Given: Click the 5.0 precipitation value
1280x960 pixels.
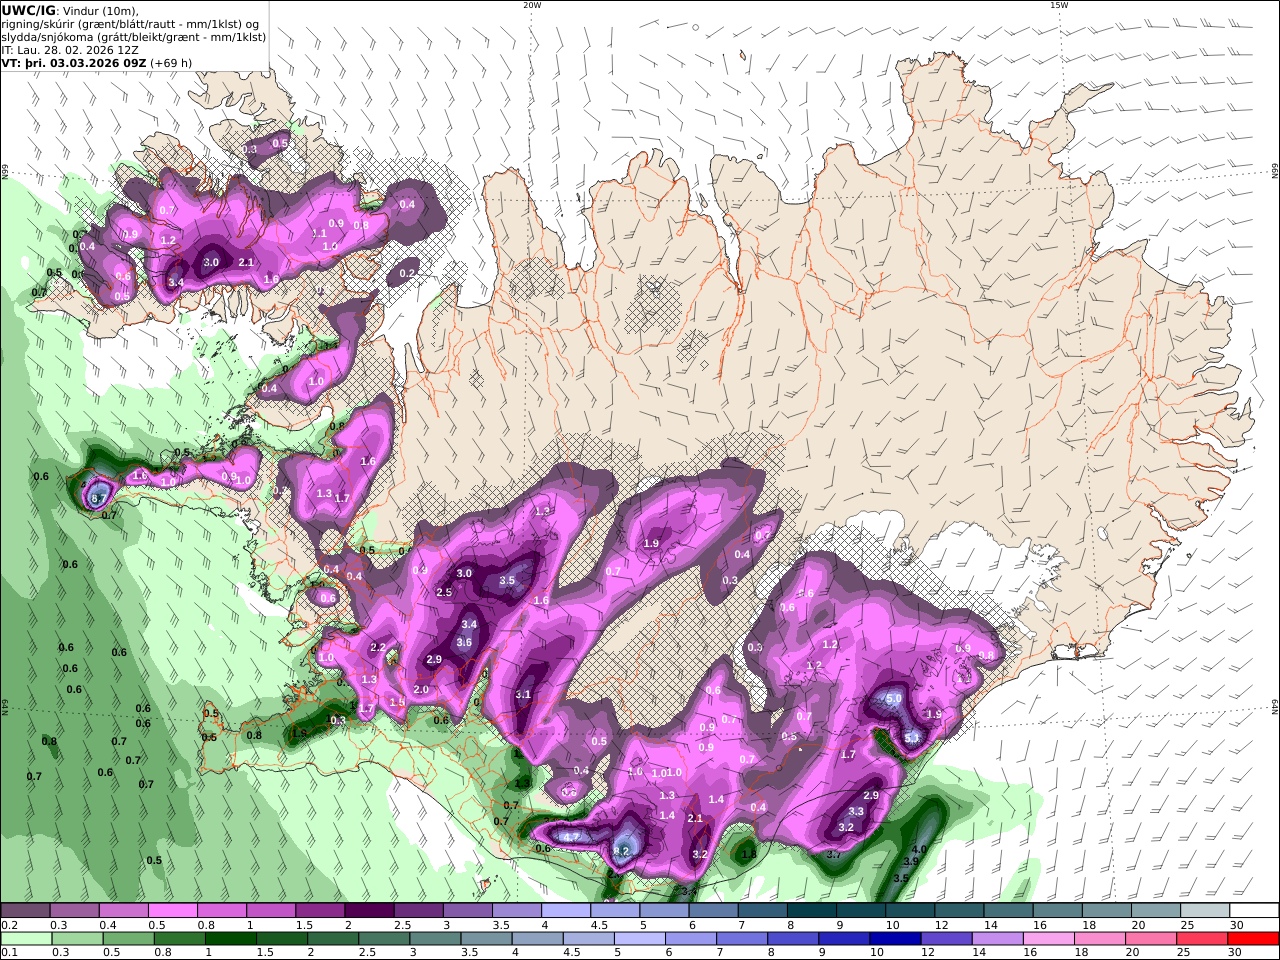Looking at the screenshot, I should 894,698.
